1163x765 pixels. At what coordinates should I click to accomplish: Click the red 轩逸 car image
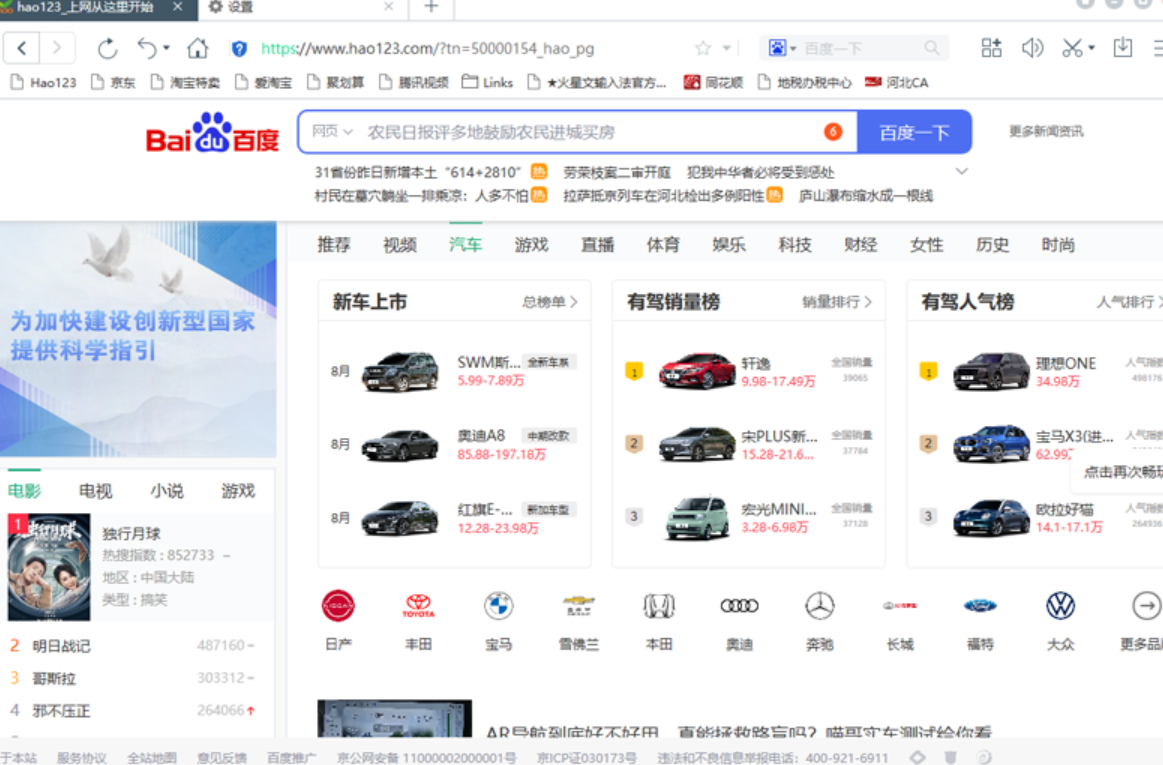coord(697,370)
